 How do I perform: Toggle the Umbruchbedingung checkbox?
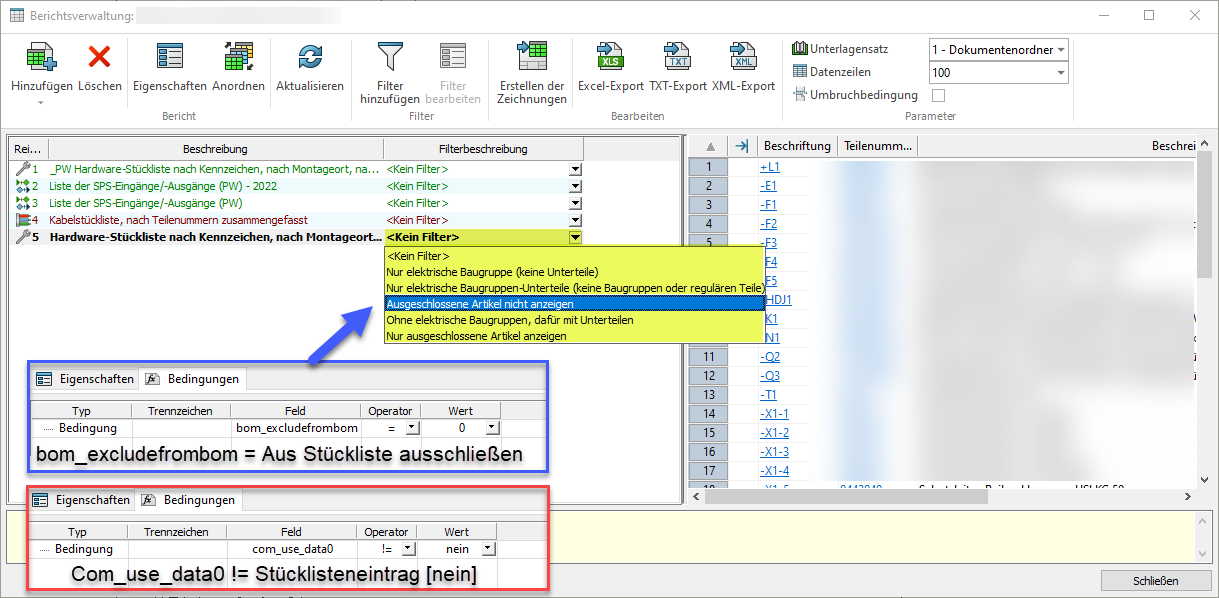point(938,95)
